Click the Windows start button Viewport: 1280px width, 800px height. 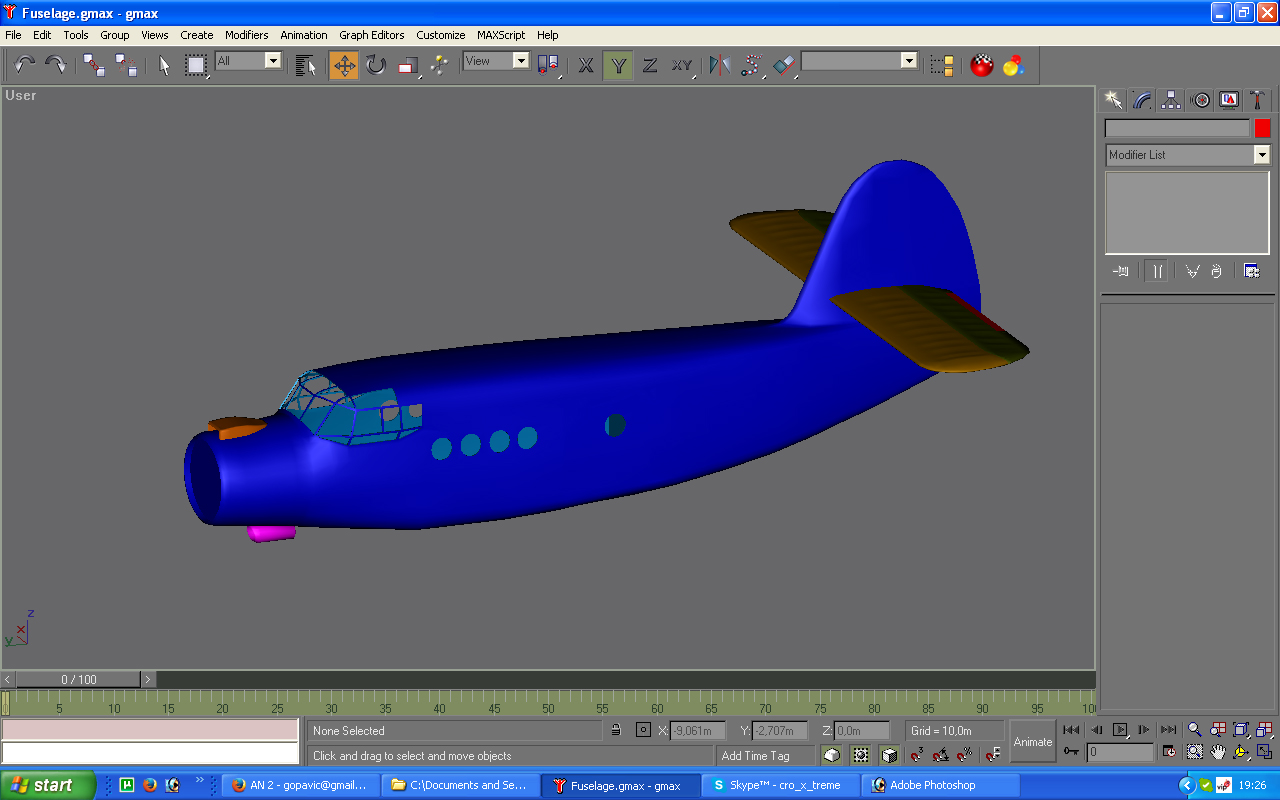click(48, 785)
